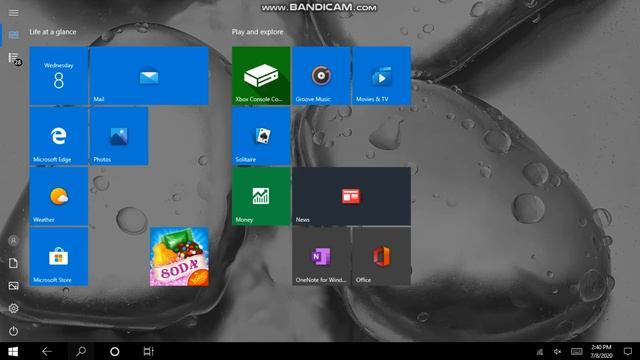Launch the Microsoft Edge tile
The width and height of the screenshot is (640, 360).
click(x=59, y=136)
